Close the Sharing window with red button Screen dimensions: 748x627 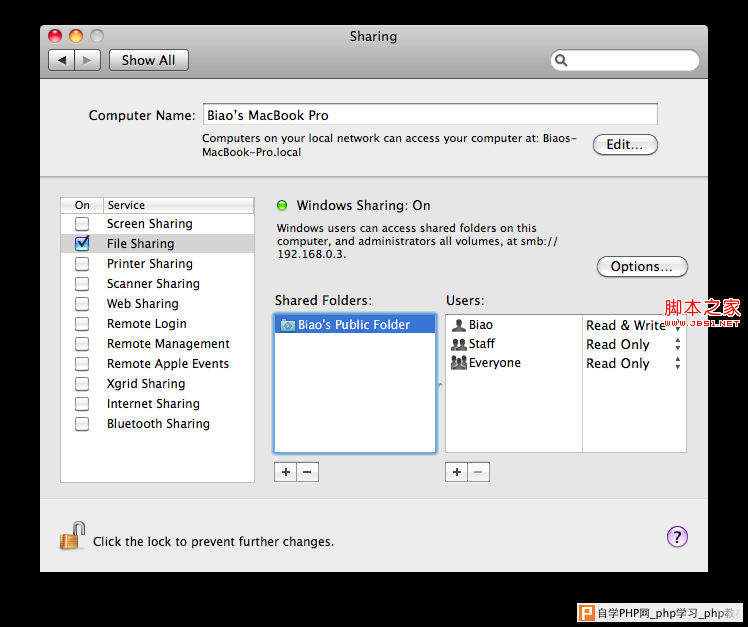click(55, 36)
